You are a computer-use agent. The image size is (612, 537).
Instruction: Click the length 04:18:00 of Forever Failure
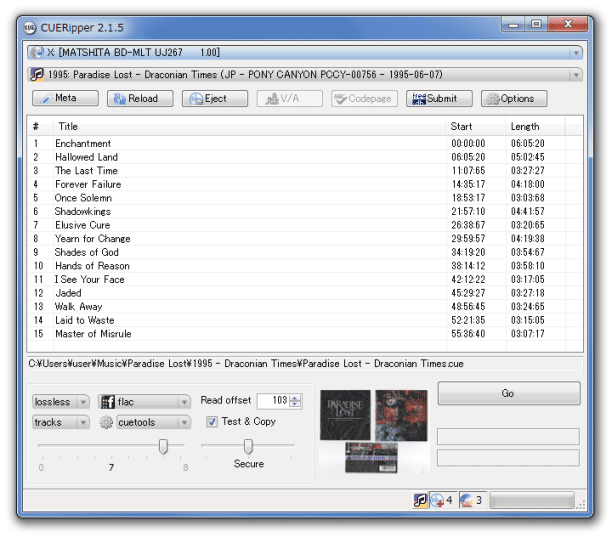coord(528,184)
